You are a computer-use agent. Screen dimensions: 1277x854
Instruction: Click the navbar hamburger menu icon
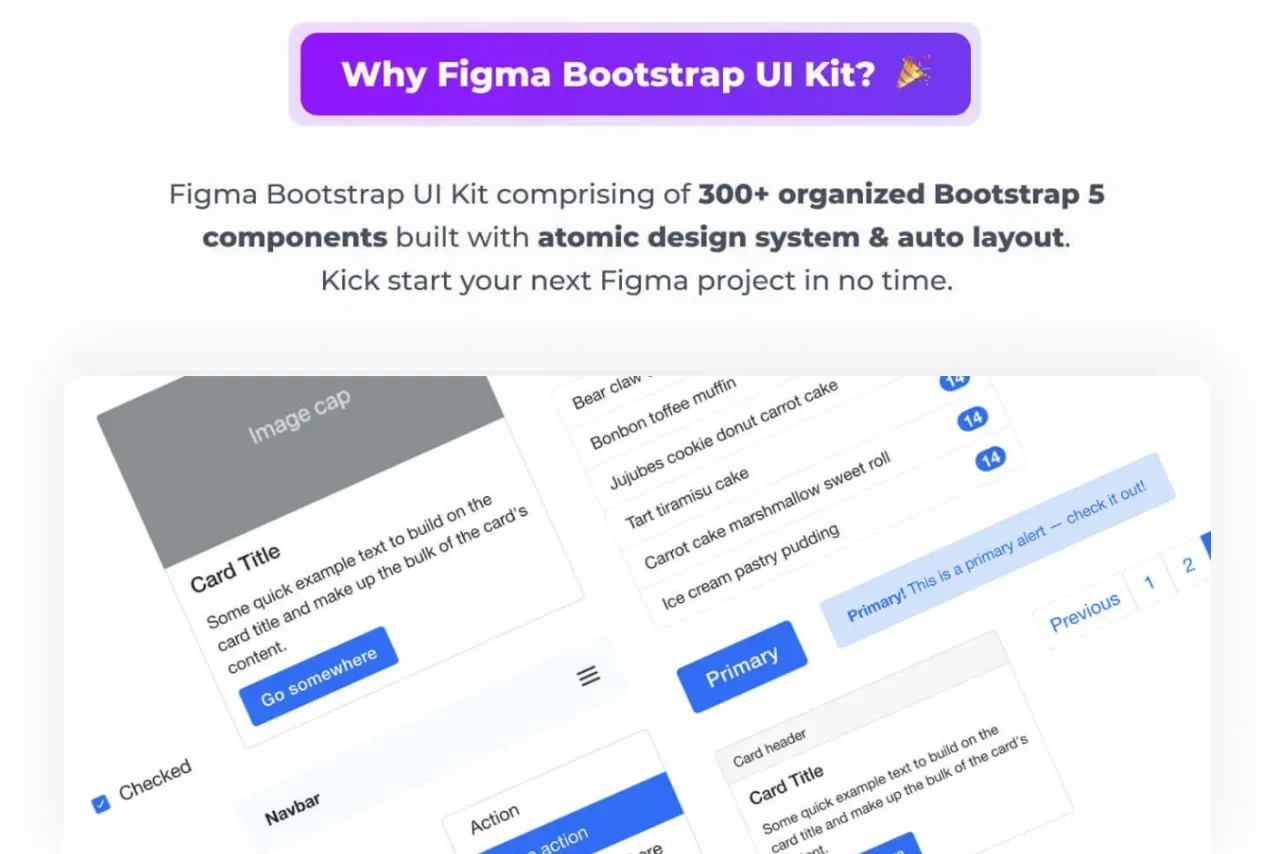[590, 676]
